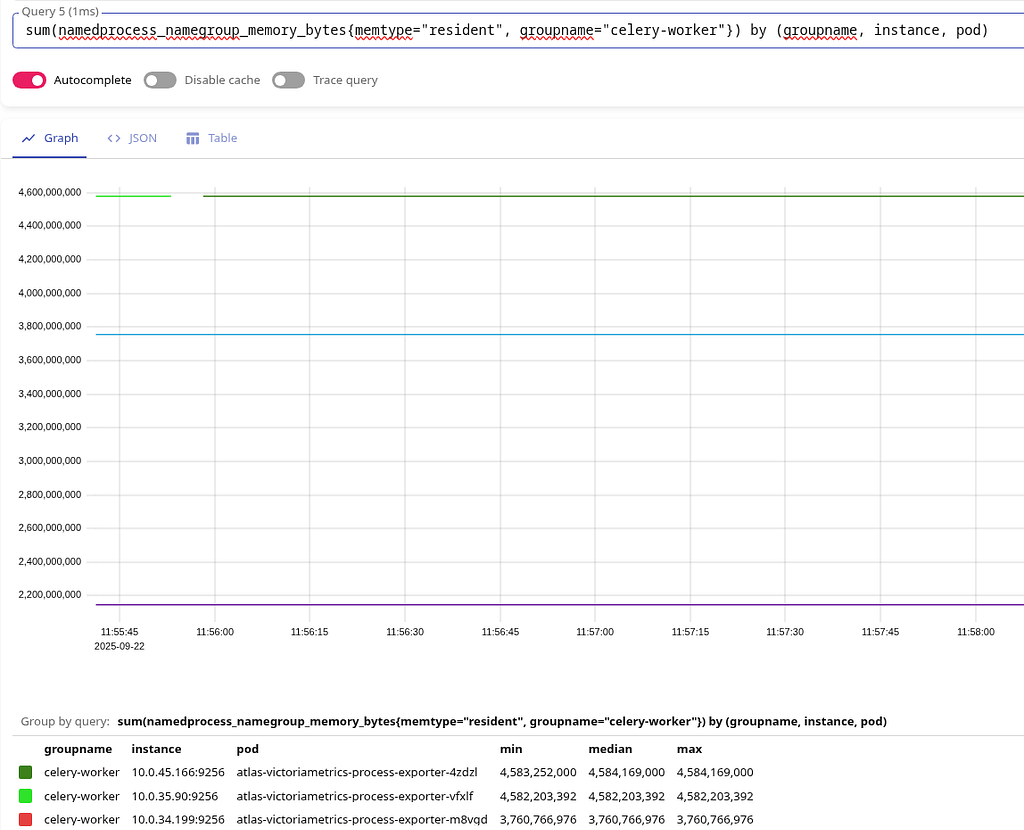Click min value 3,760,766,976
This screenshot has height=830, width=1024.
(x=538, y=820)
